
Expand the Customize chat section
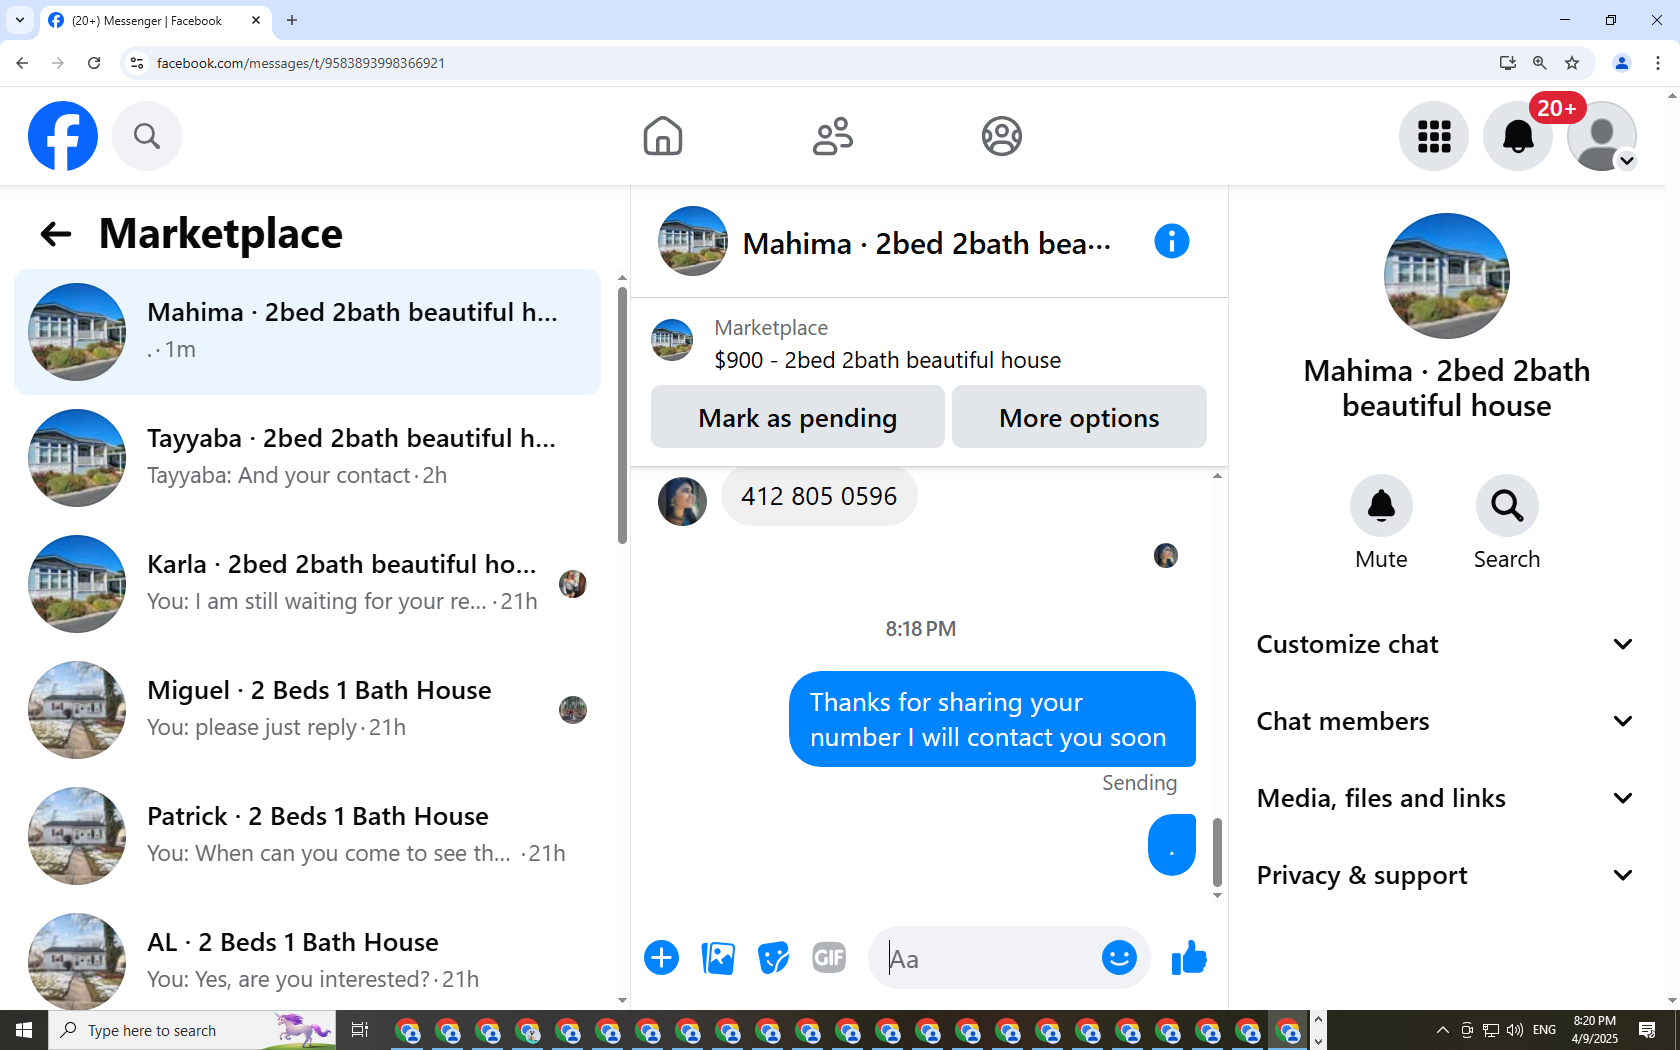[1445, 644]
